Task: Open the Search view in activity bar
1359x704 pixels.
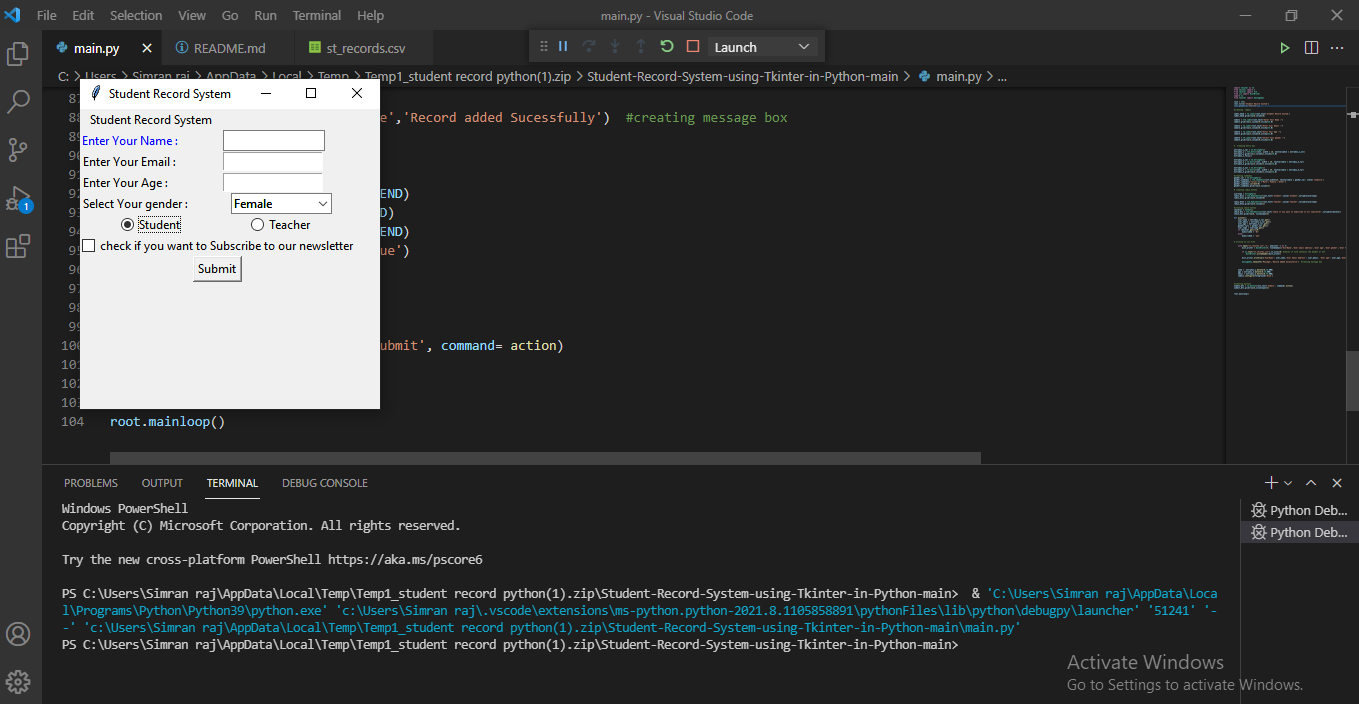Action: [18, 101]
